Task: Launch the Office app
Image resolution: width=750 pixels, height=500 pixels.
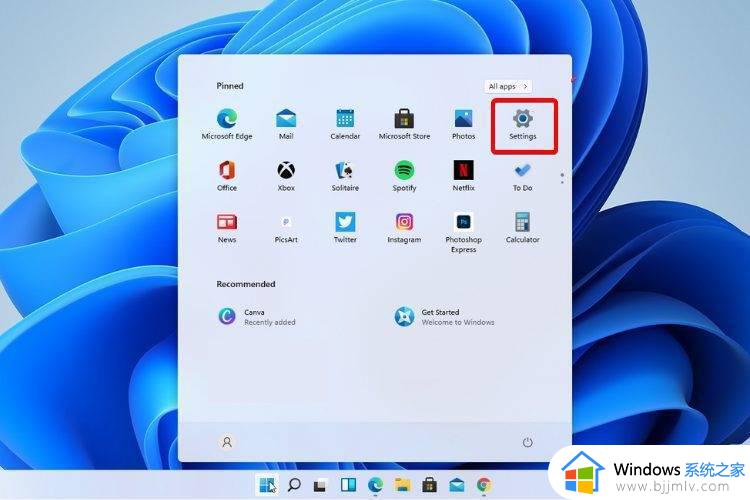Action: (x=227, y=176)
